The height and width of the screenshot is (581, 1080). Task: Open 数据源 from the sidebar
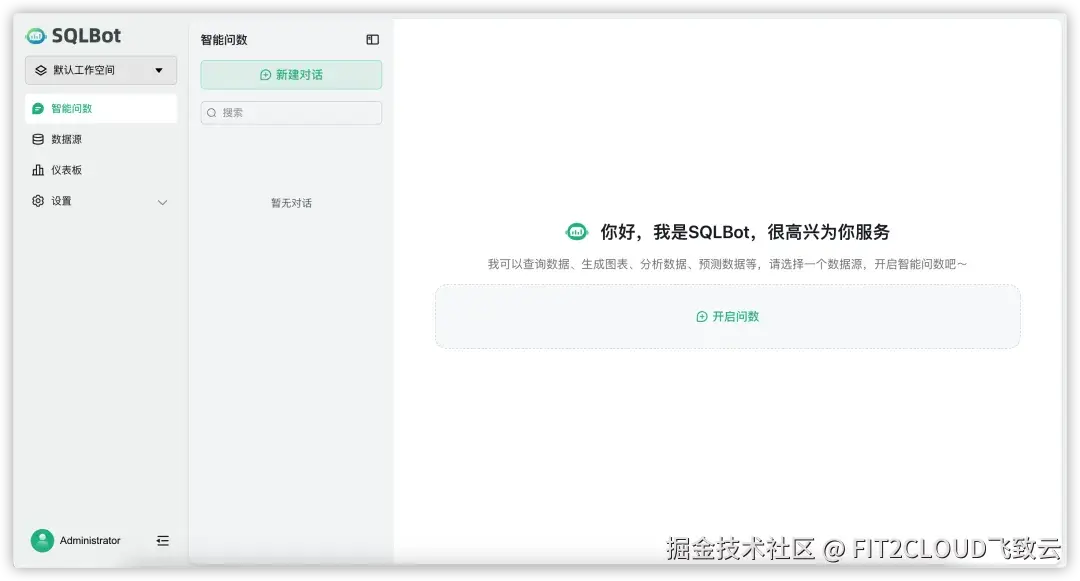pos(101,139)
